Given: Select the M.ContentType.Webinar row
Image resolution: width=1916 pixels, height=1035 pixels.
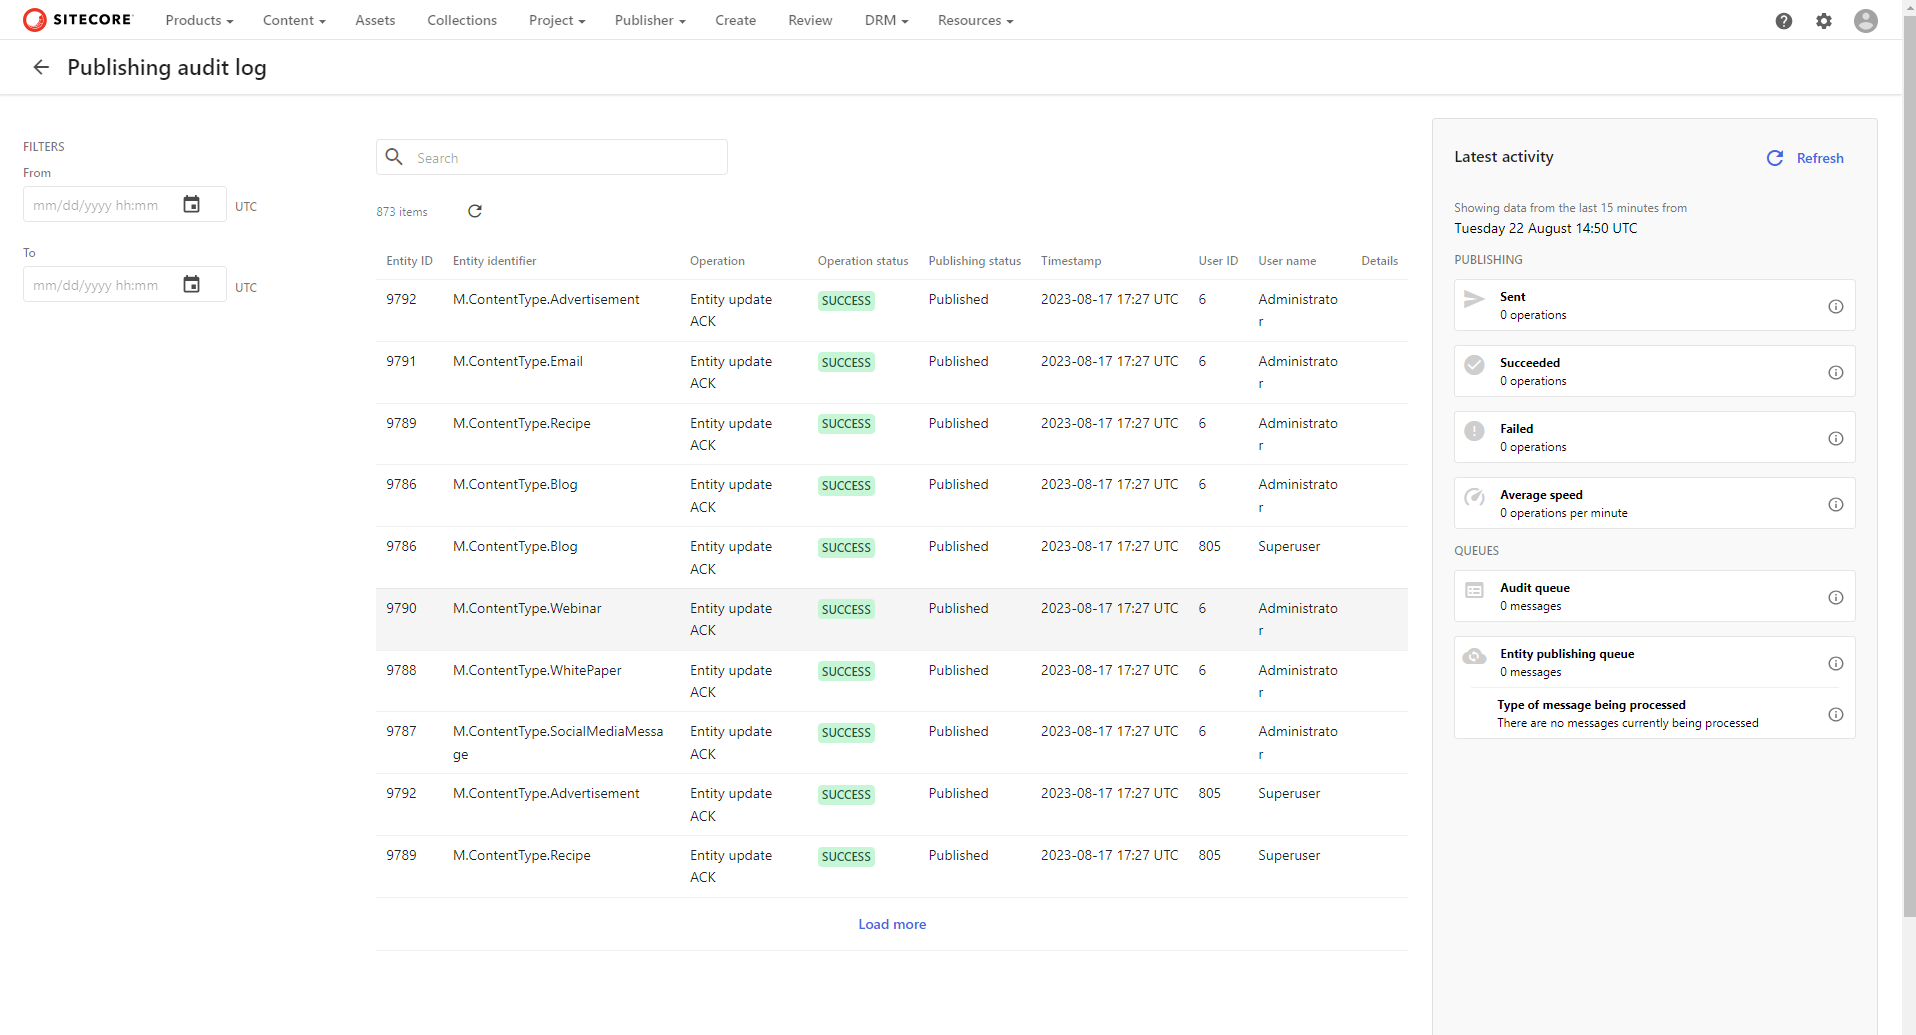Looking at the screenshot, I should pyautogui.click(x=892, y=619).
